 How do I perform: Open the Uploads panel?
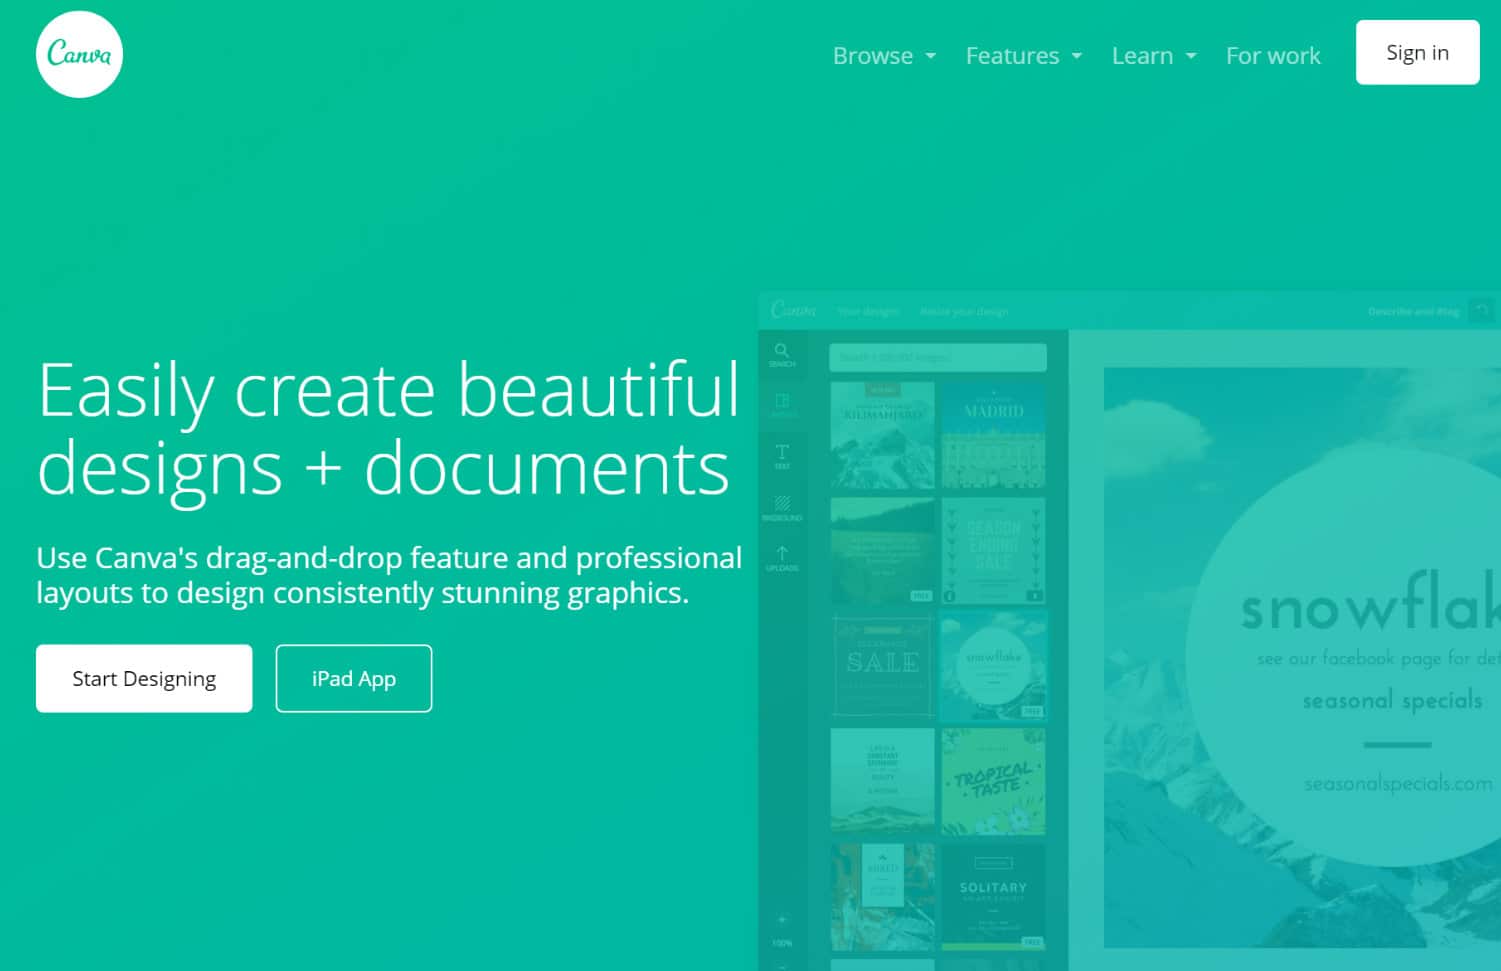782,560
